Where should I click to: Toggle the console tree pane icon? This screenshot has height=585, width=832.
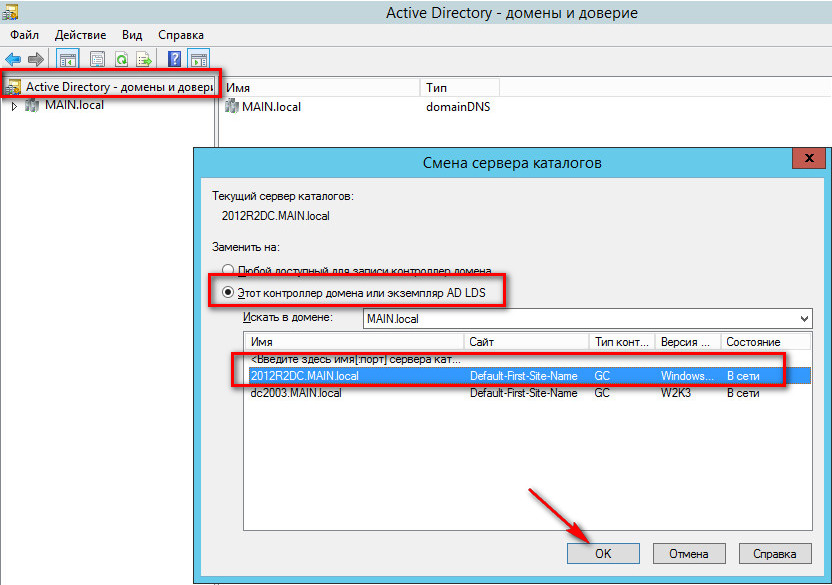pos(67,59)
